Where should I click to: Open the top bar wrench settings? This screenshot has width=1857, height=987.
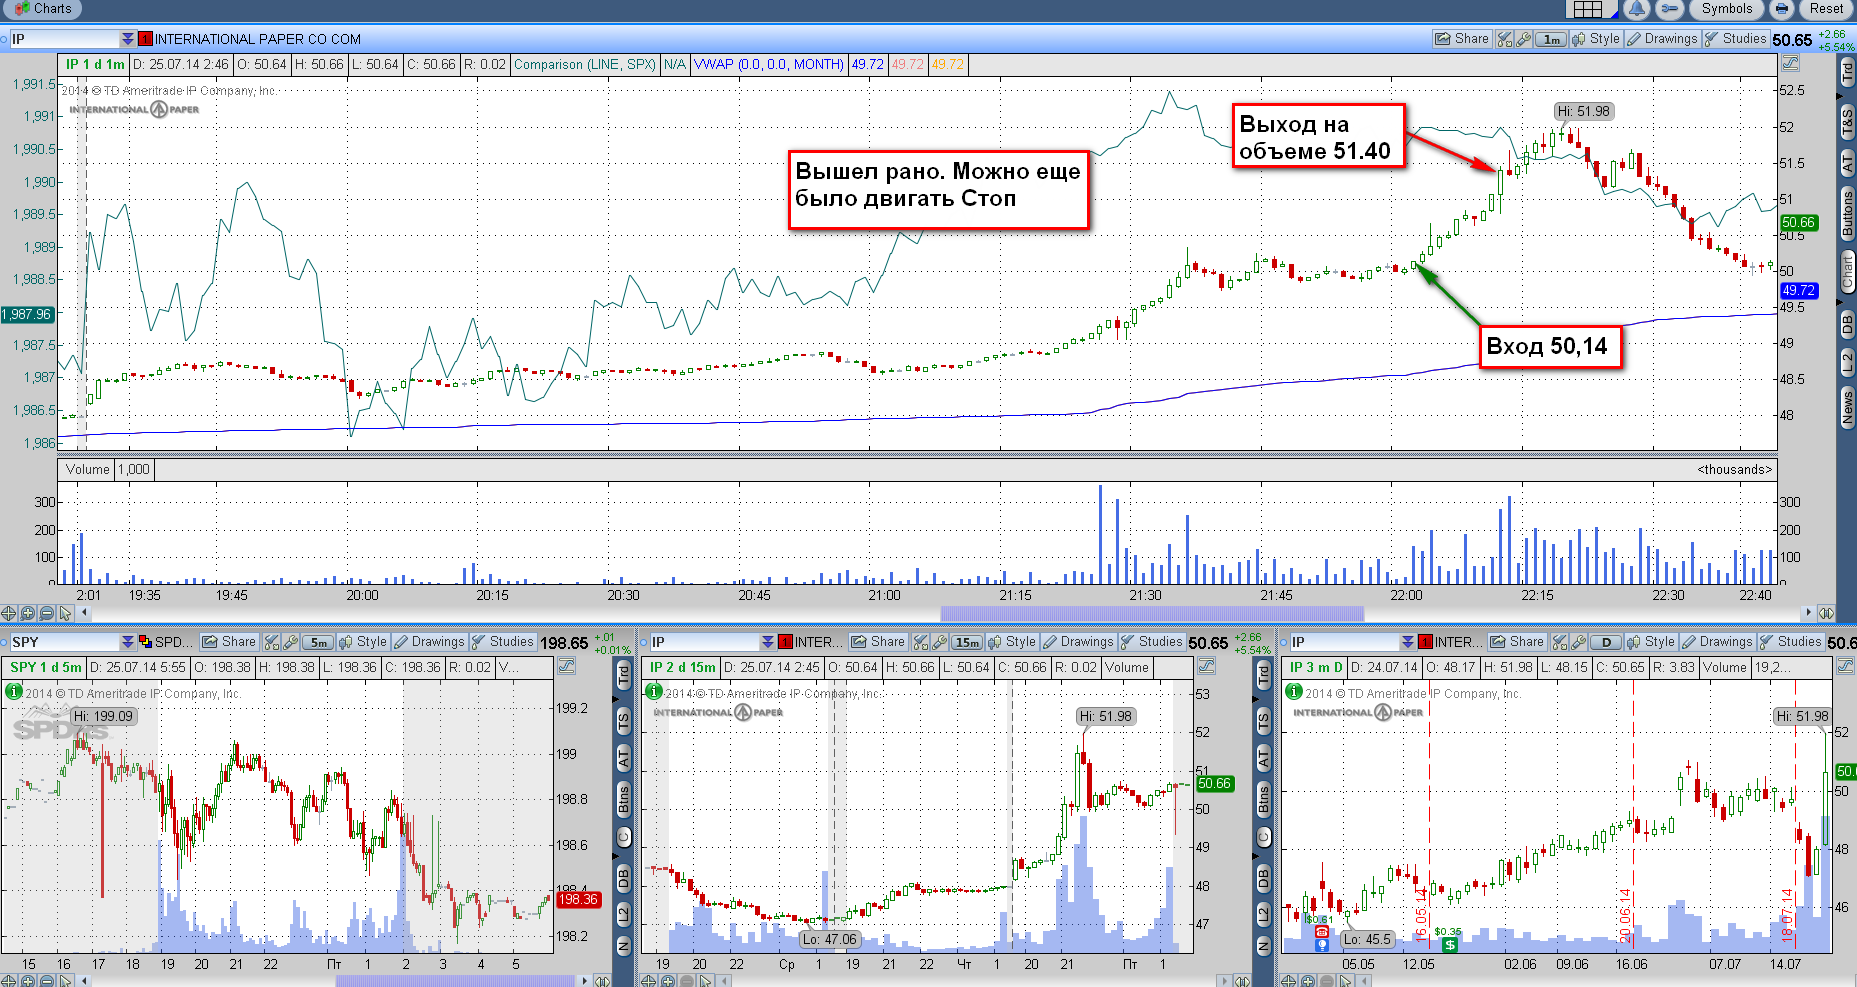[x=1668, y=9]
